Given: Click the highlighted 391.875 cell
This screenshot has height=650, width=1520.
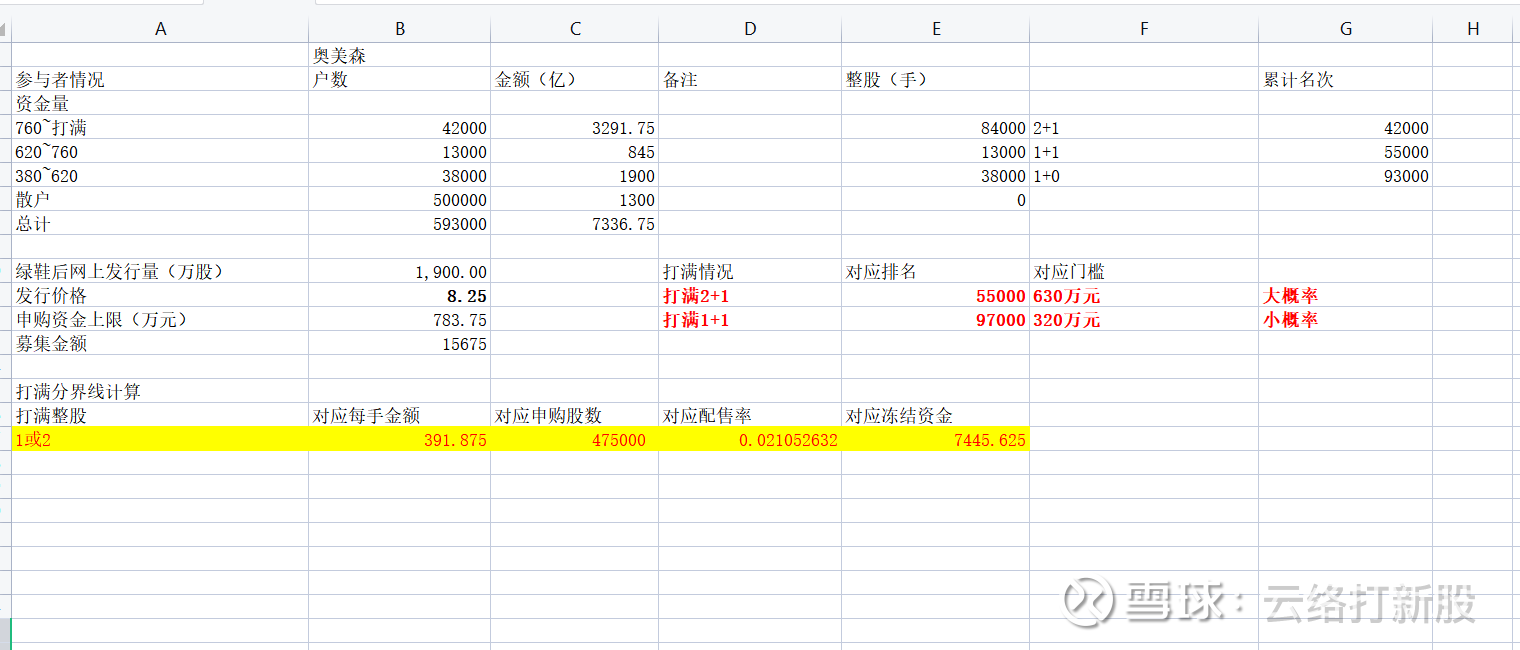Looking at the screenshot, I should [x=400, y=439].
